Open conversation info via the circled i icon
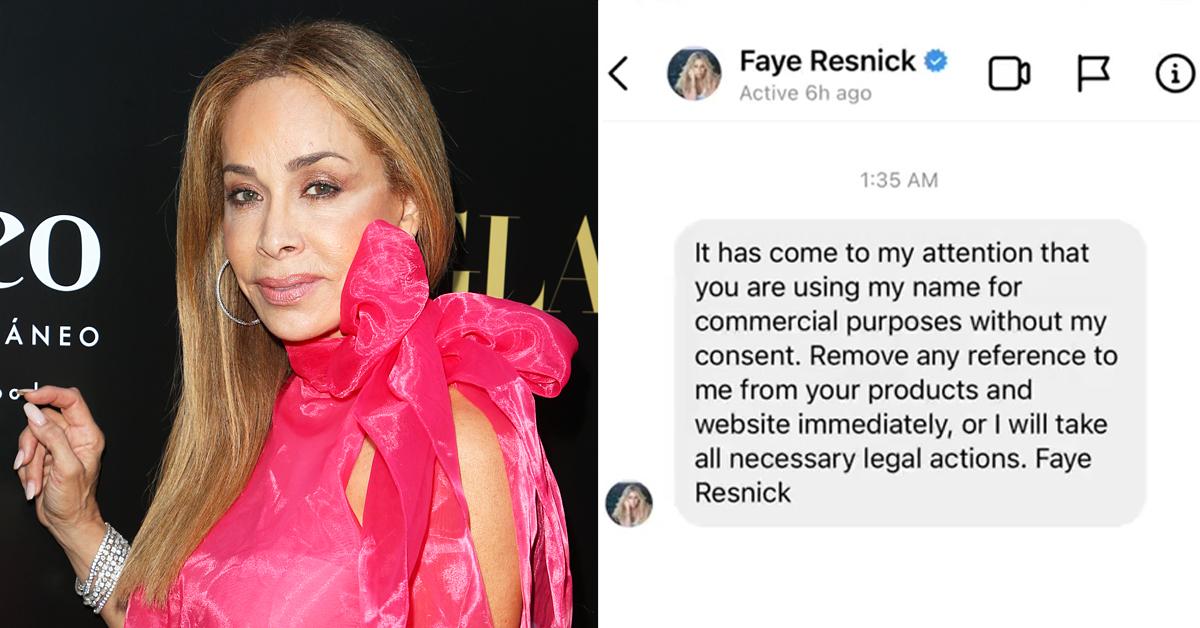The width and height of the screenshot is (1200, 628). pos(1174,74)
